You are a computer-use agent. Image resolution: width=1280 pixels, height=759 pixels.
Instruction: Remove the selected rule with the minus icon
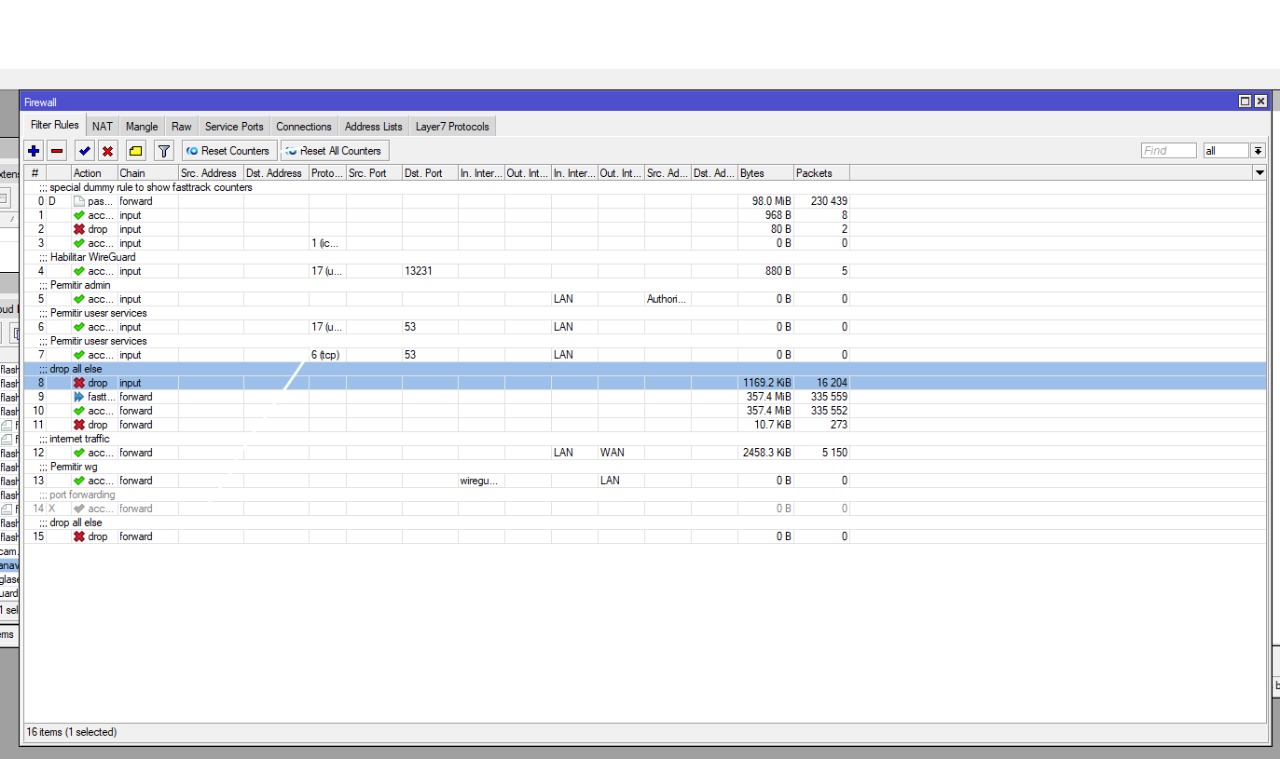[57, 151]
